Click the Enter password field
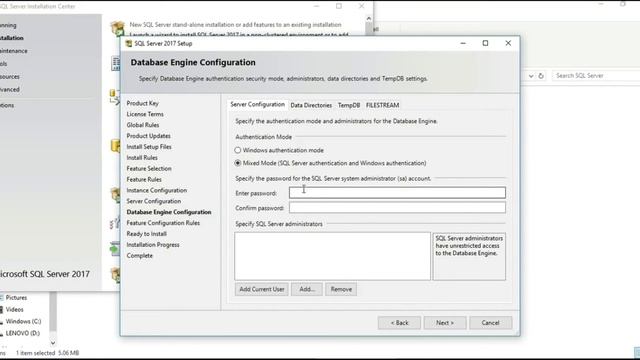Image resolution: width=640 pixels, height=360 pixels. coord(397,193)
